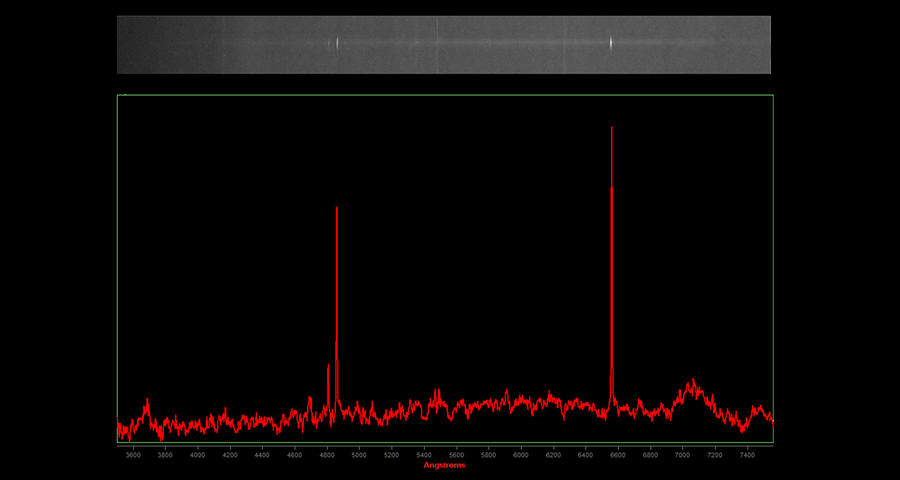
Task: Click the 6600 tick label on wavelength axis
Action: click(x=618, y=454)
